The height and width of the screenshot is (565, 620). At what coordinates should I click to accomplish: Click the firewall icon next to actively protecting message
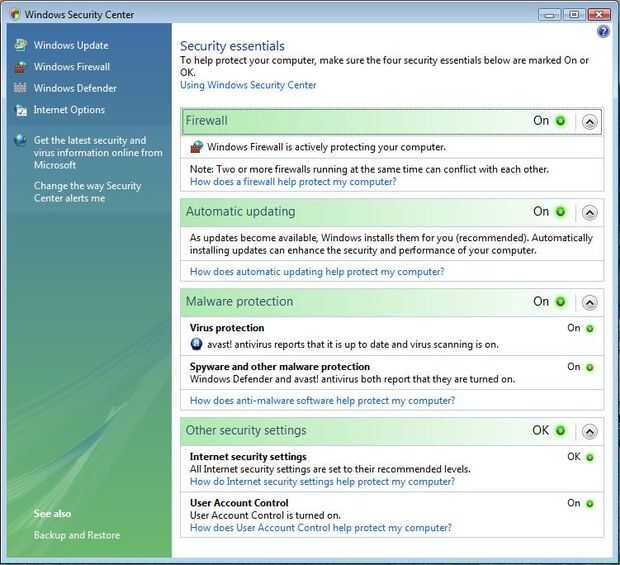point(197,147)
